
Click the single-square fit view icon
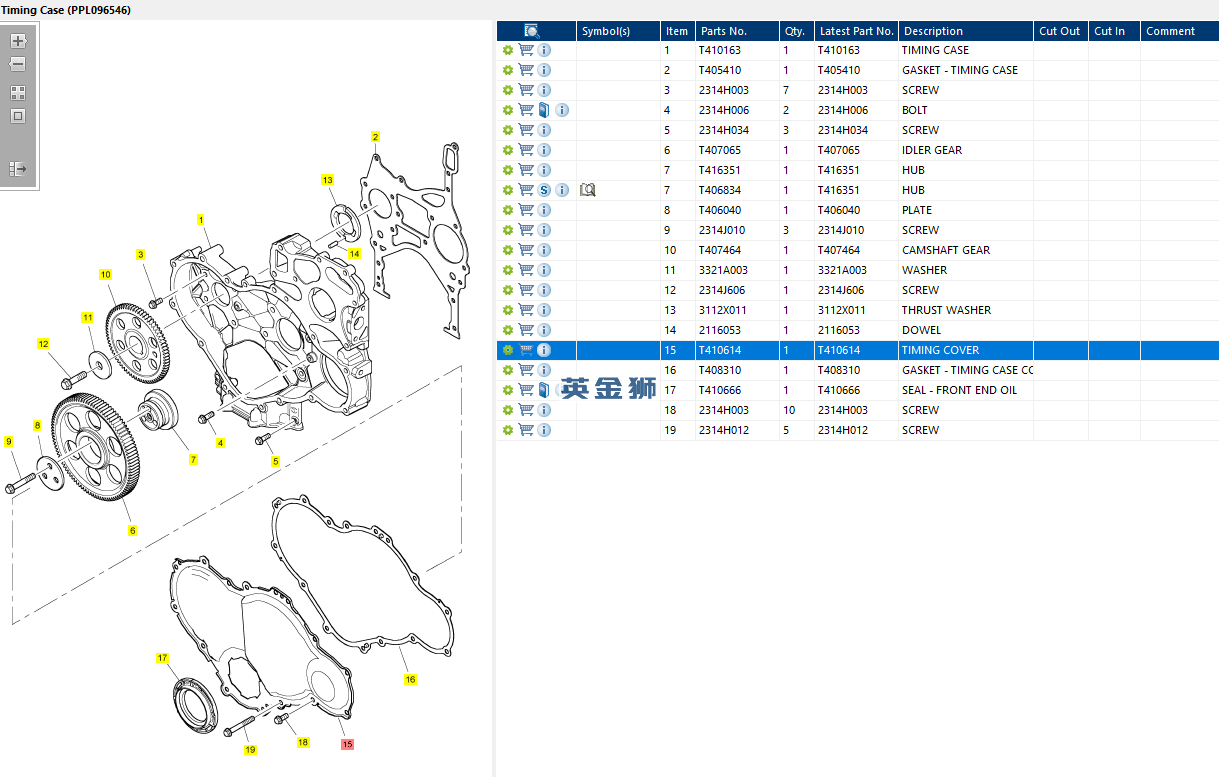[x=18, y=116]
